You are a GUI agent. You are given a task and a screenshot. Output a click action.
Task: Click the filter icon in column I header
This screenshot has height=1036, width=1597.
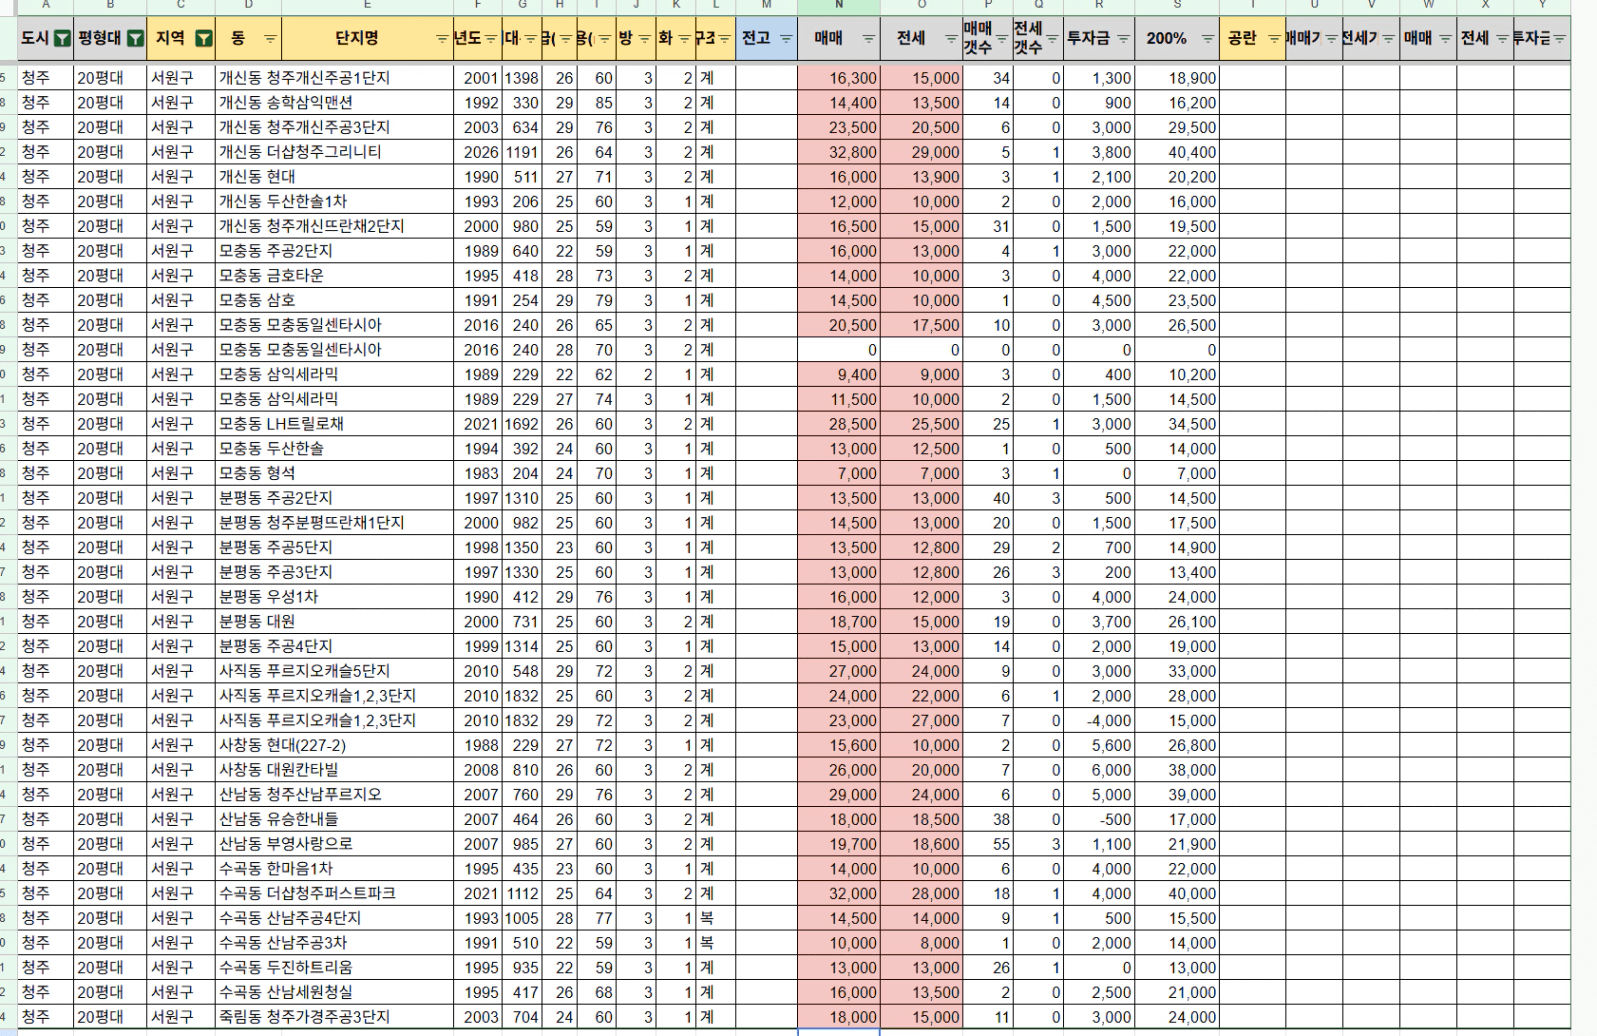pyautogui.click(x=604, y=39)
